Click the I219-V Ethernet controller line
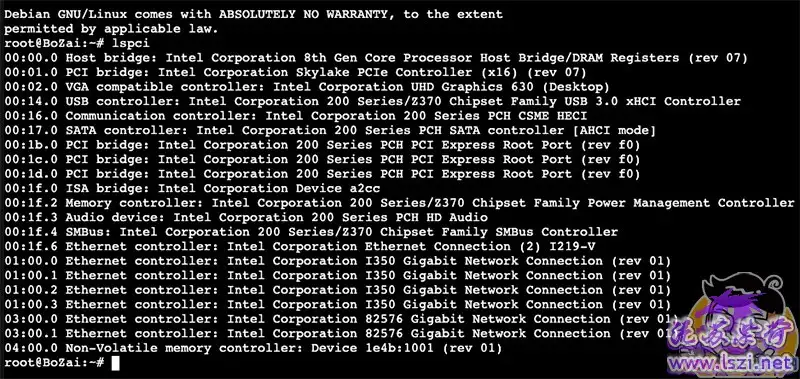Screen dimensions: 800x379 tap(300, 247)
